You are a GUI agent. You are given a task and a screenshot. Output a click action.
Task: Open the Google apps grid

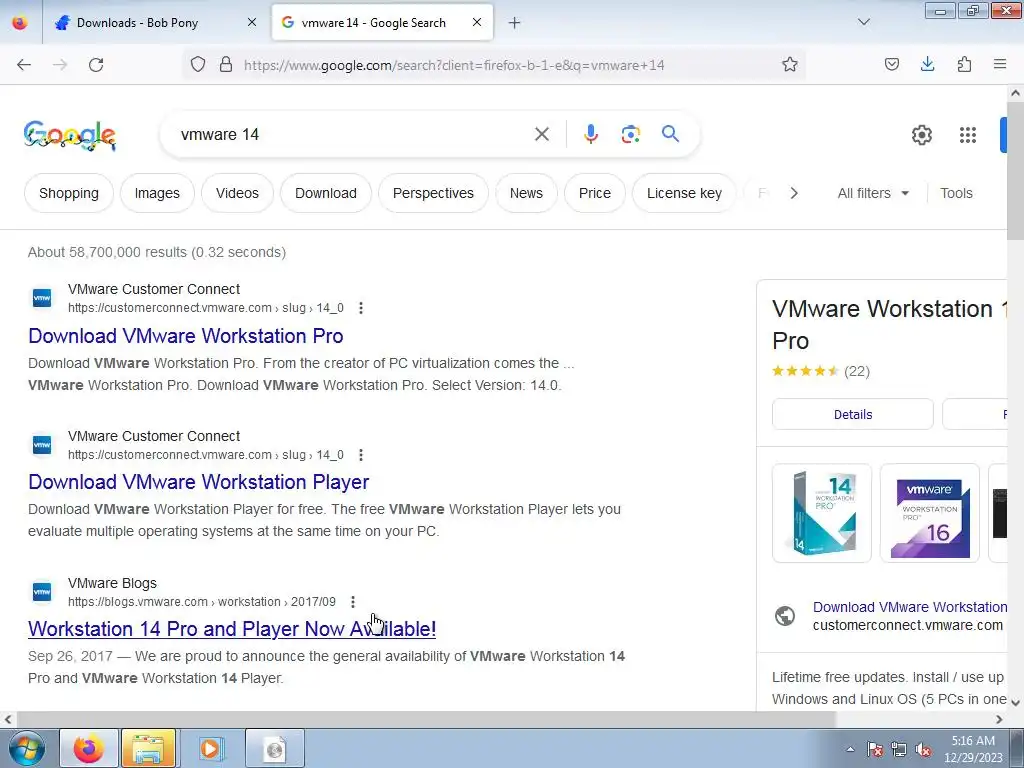pyautogui.click(x=968, y=135)
